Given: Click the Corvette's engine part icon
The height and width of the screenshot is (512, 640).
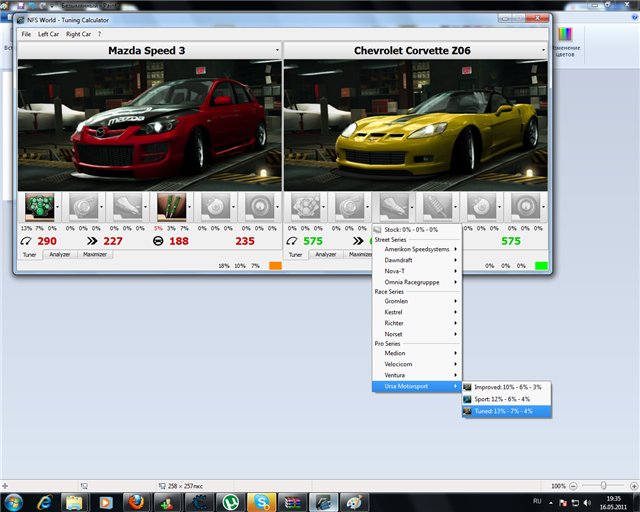Looking at the screenshot, I should point(306,207).
